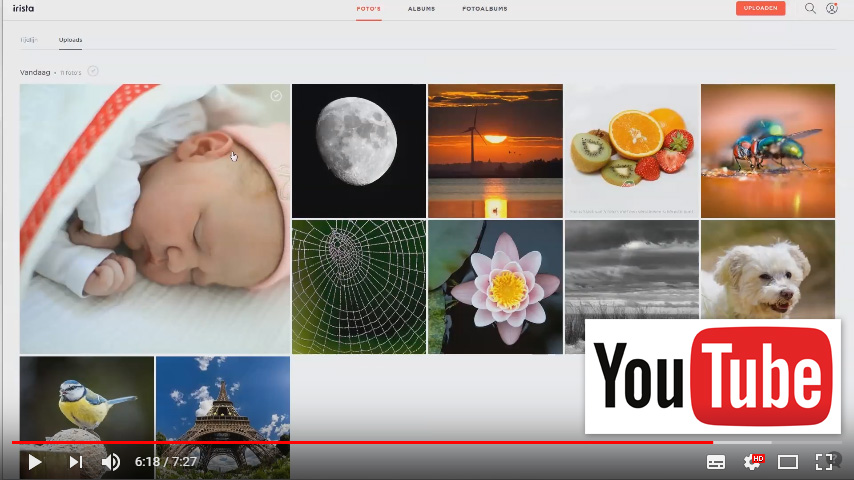This screenshot has height=480, width=854.
Task: Open the search magnifier icon
Action: coord(810,8)
